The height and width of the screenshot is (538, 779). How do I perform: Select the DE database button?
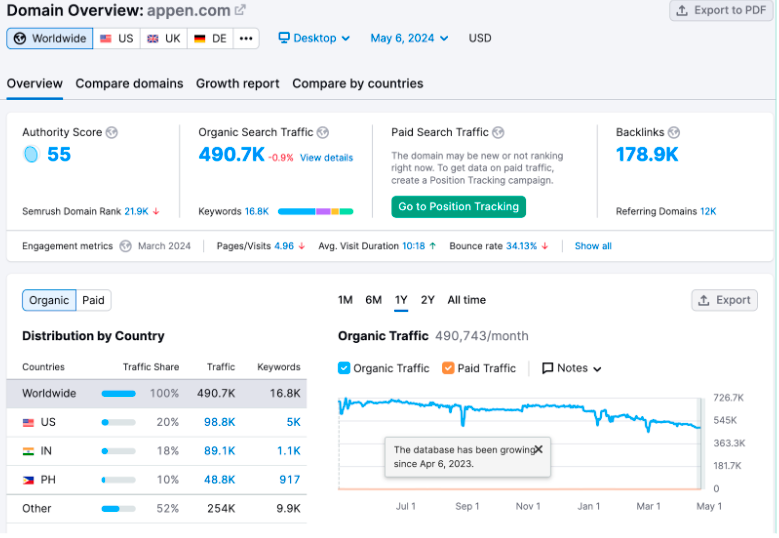pos(210,38)
